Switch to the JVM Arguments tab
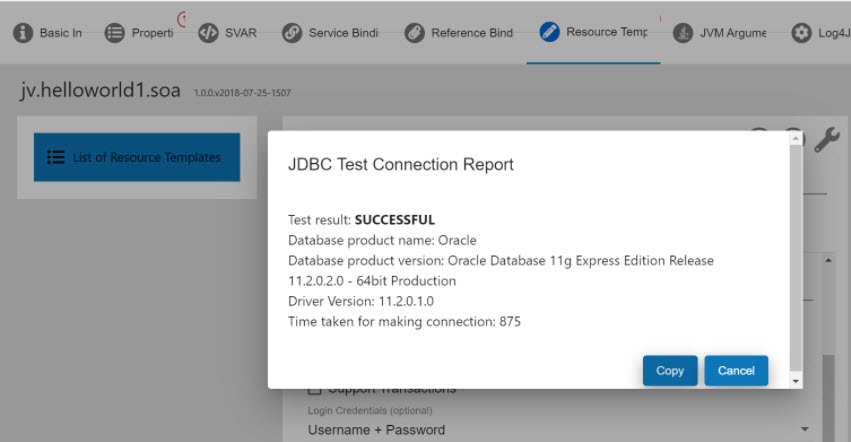 pos(733,33)
